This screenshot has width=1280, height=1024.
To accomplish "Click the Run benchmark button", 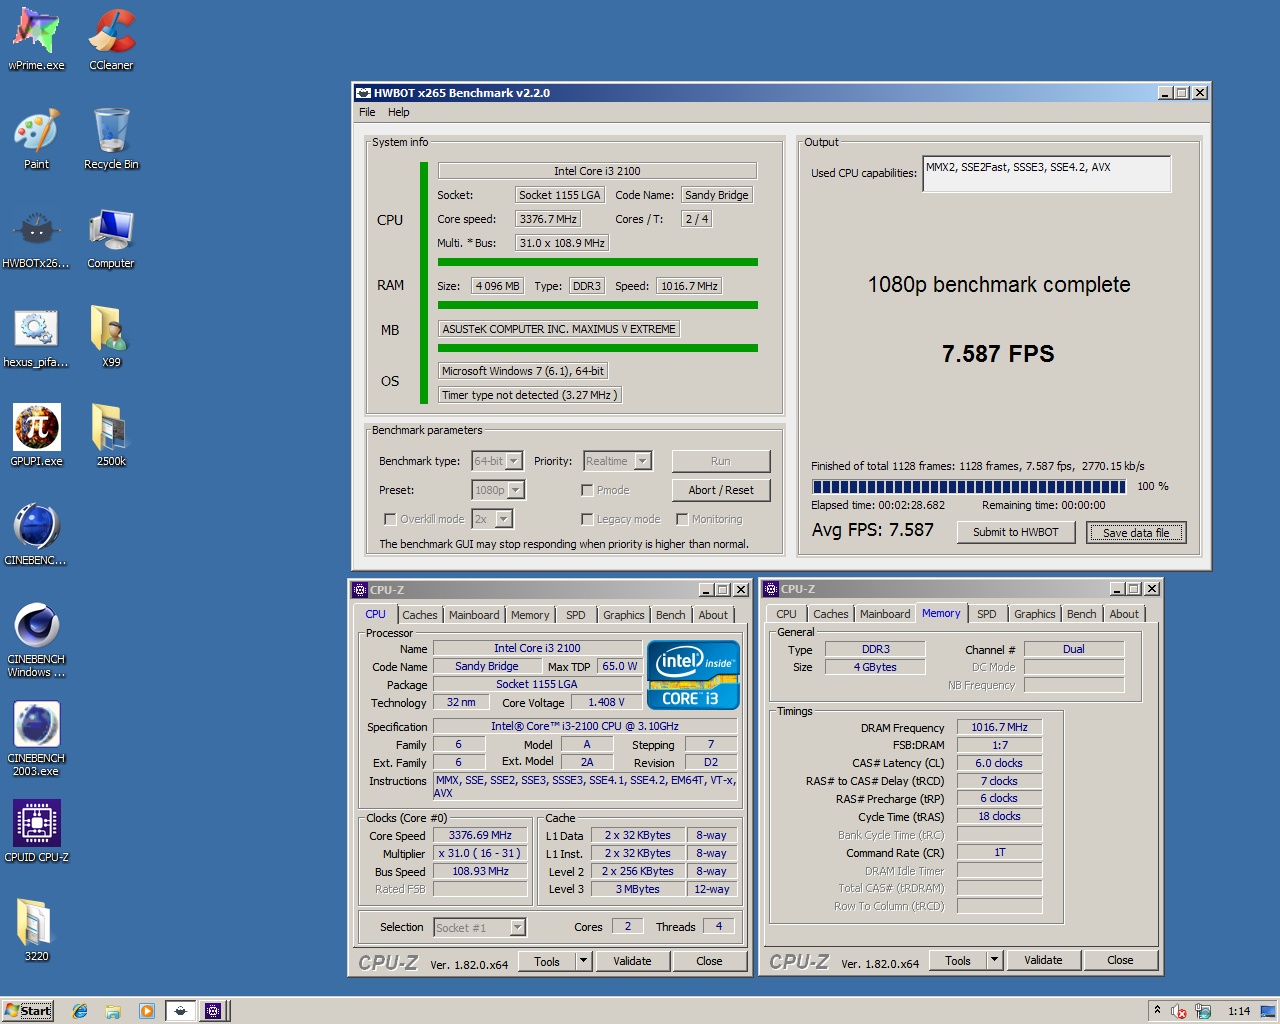I will [x=721, y=461].
